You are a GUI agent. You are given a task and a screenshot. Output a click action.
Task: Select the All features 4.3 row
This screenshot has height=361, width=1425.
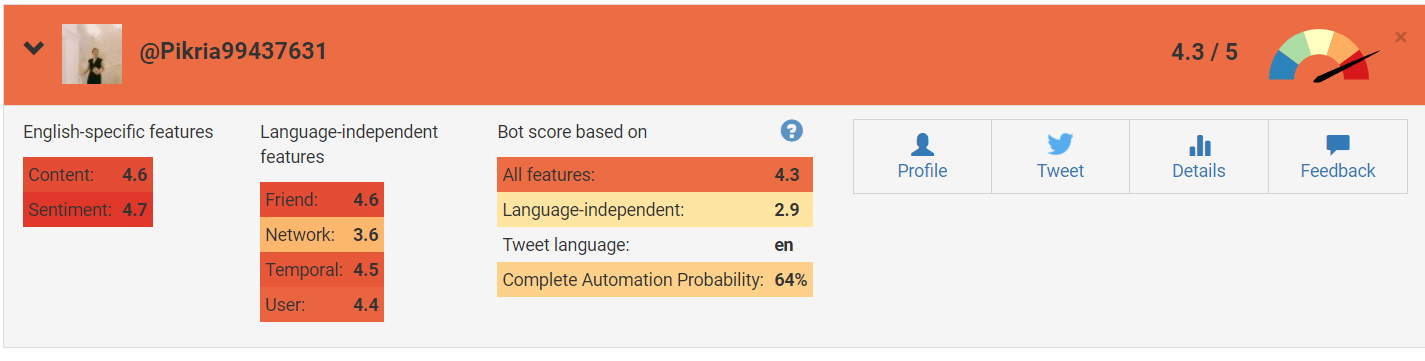pyautogui.click(x=655, y=175)
